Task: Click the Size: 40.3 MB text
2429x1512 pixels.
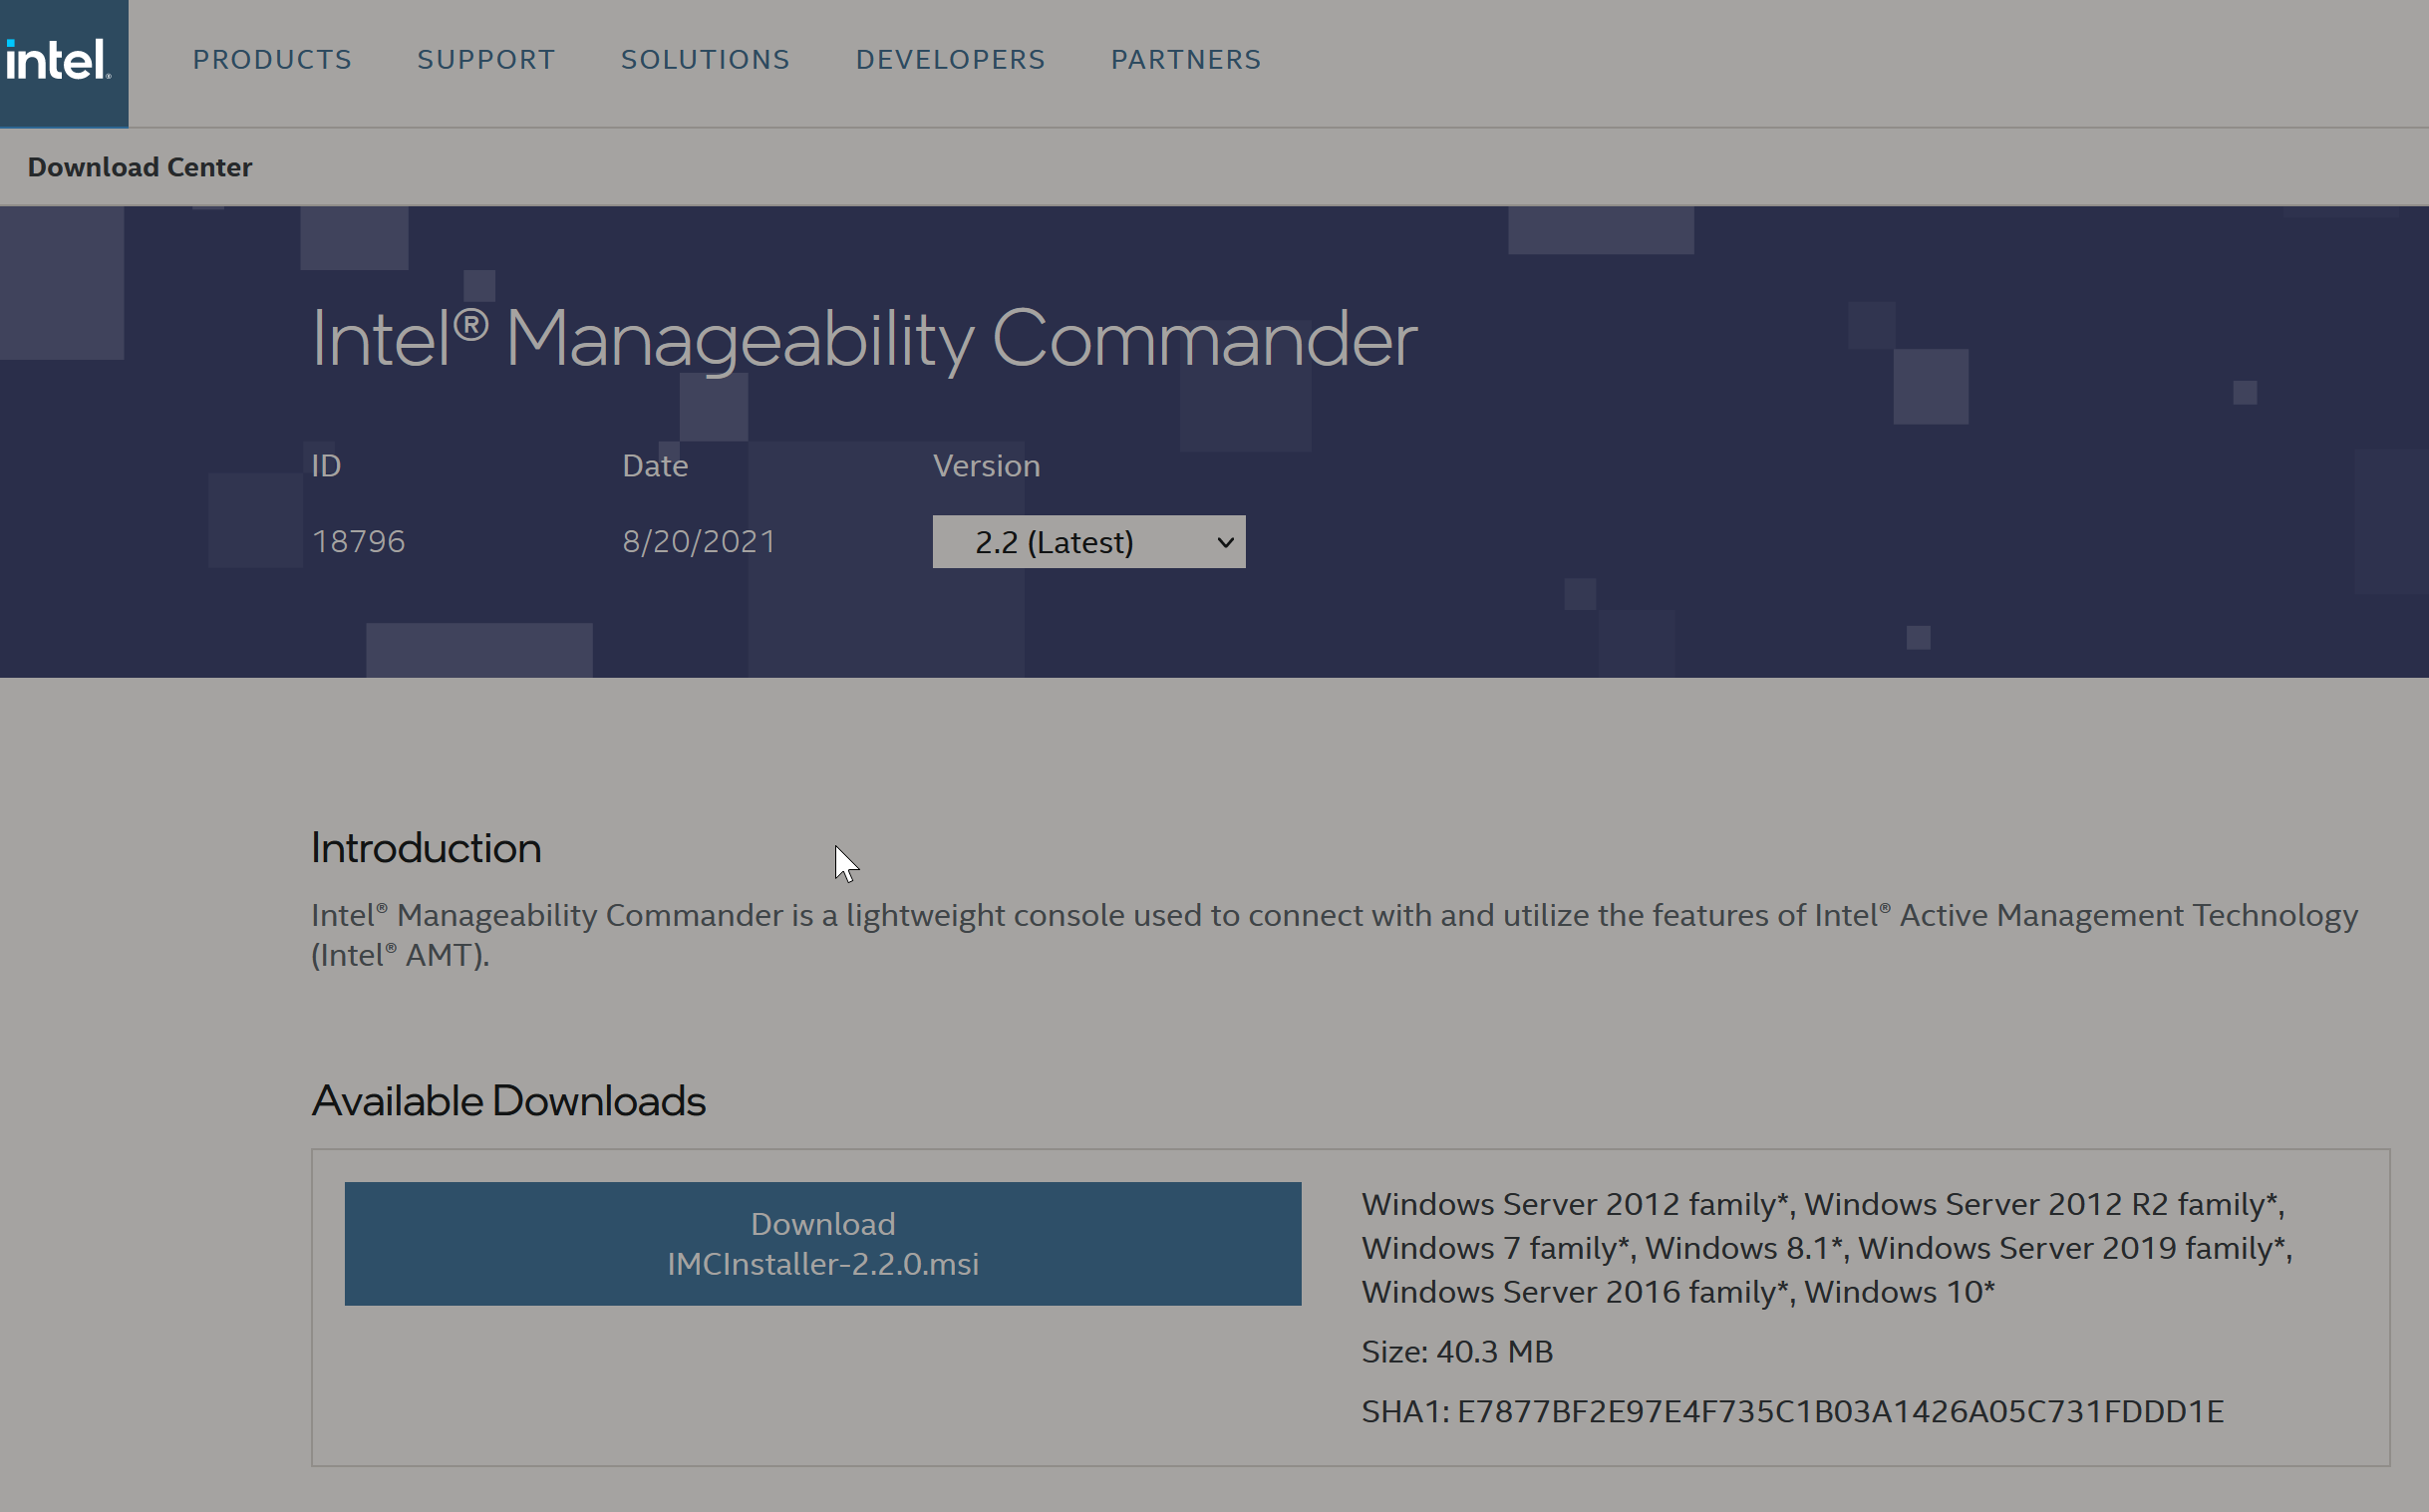Action: (1457, 1352)
